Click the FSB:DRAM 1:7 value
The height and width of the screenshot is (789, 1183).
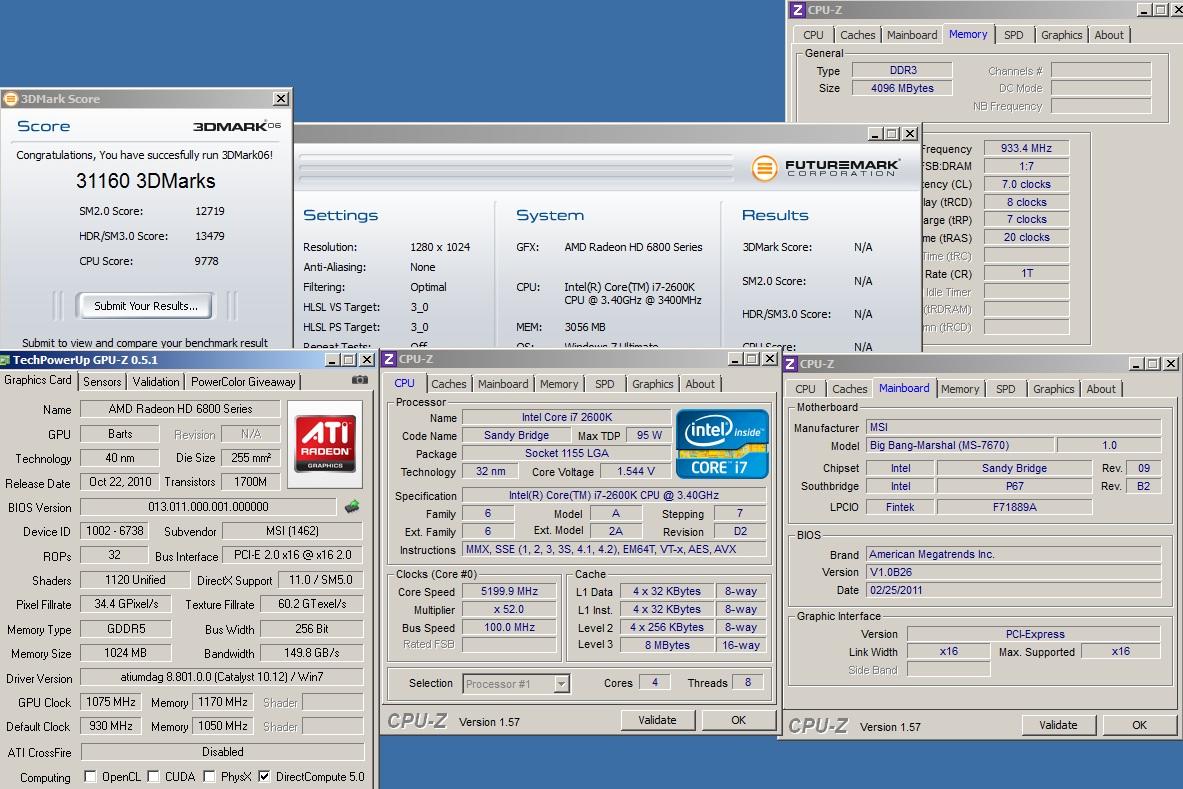(1026, 166)
